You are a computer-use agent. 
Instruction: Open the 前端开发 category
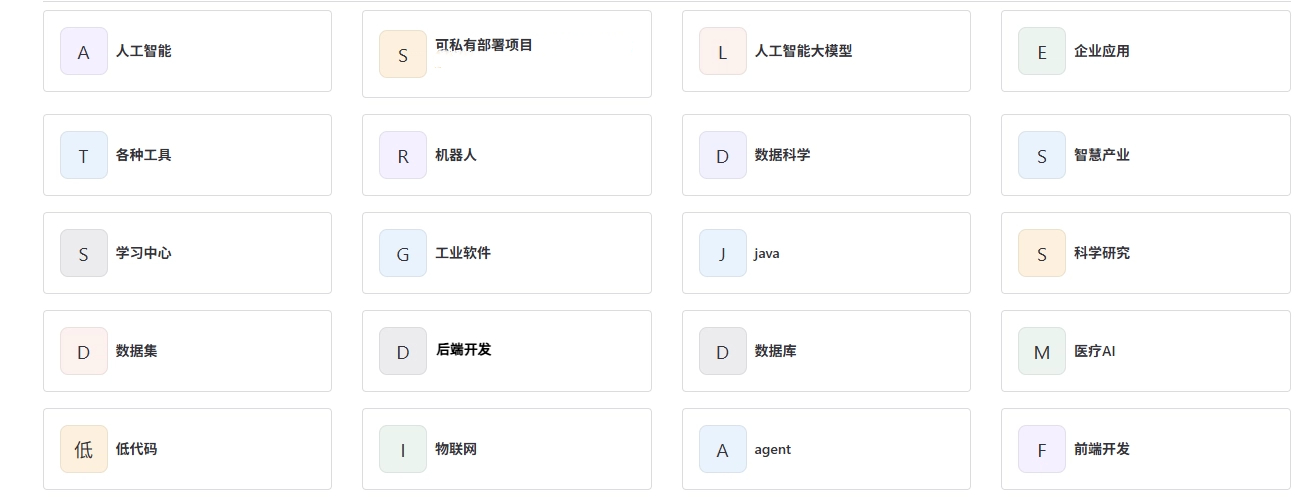pos(1146,449)
